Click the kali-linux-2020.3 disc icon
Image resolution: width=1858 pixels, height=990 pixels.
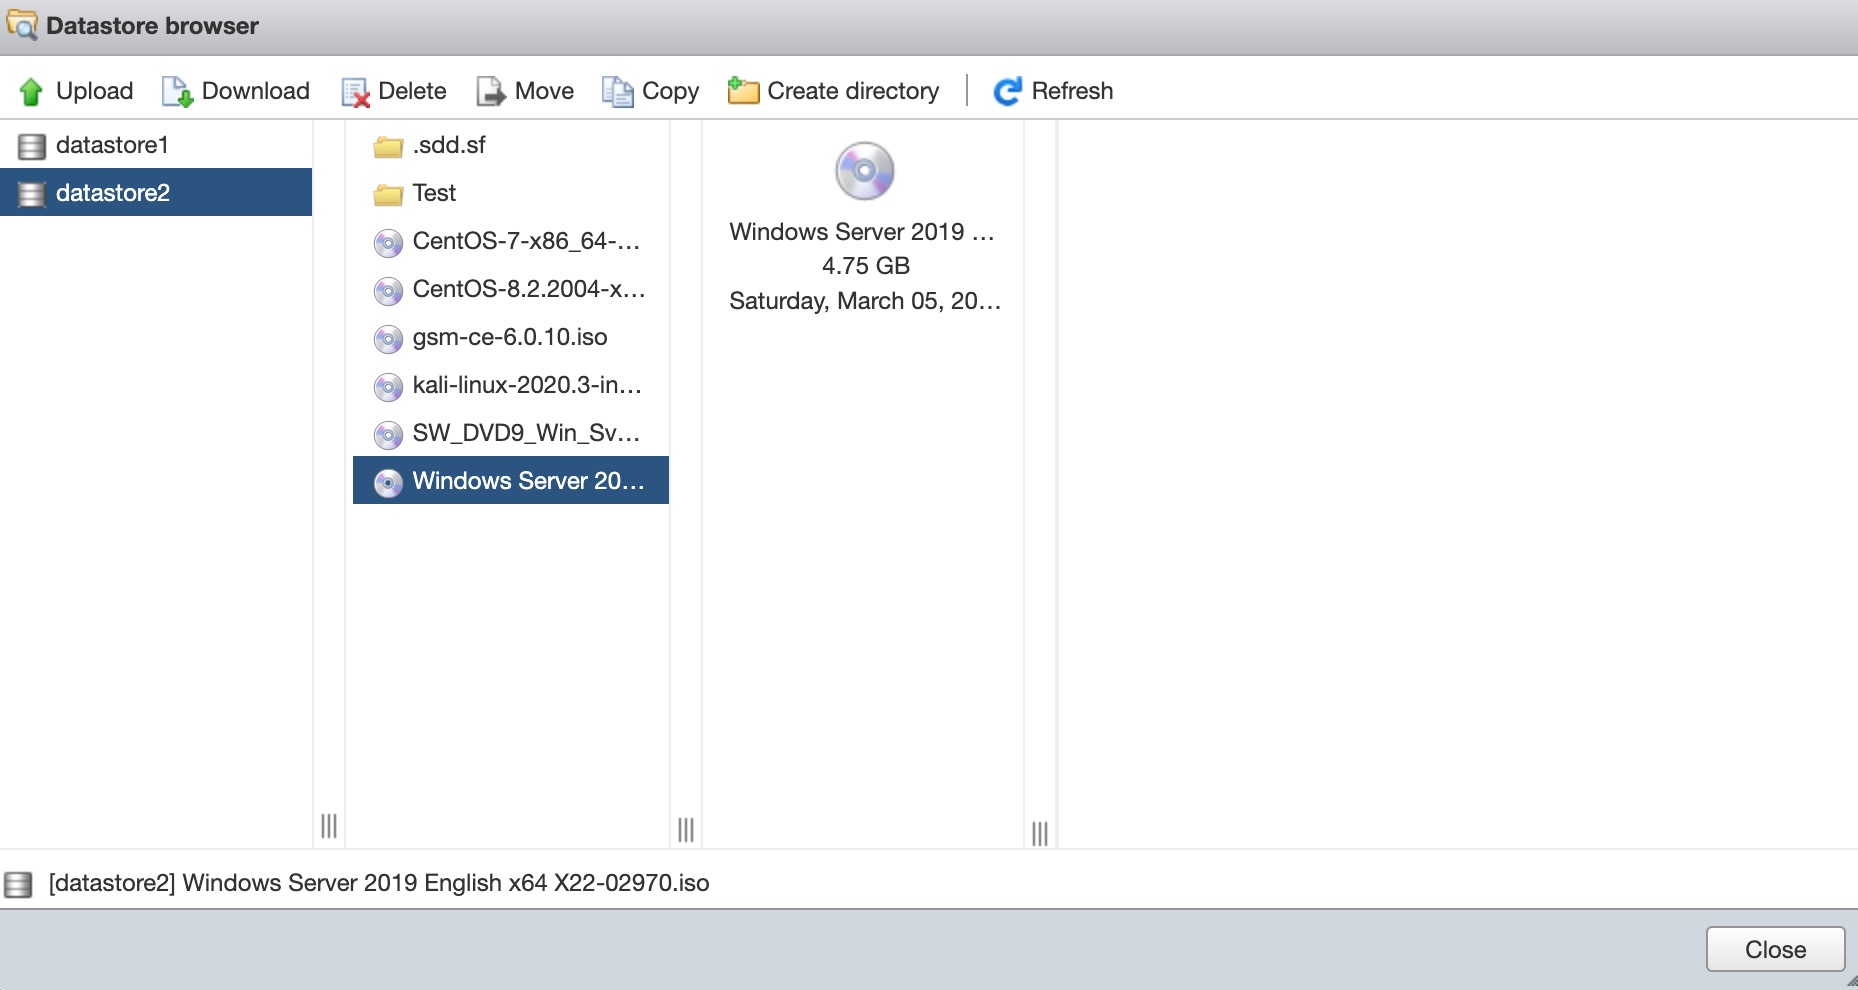(x=388, y=387)
